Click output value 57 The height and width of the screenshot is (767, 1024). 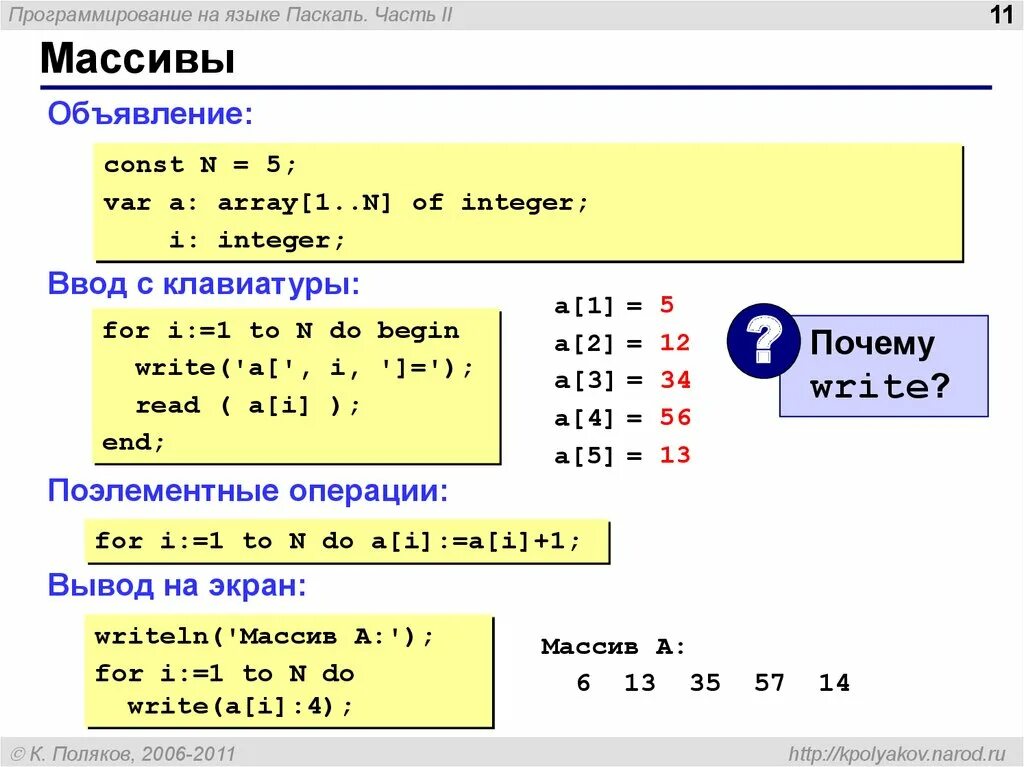[769, 683]
